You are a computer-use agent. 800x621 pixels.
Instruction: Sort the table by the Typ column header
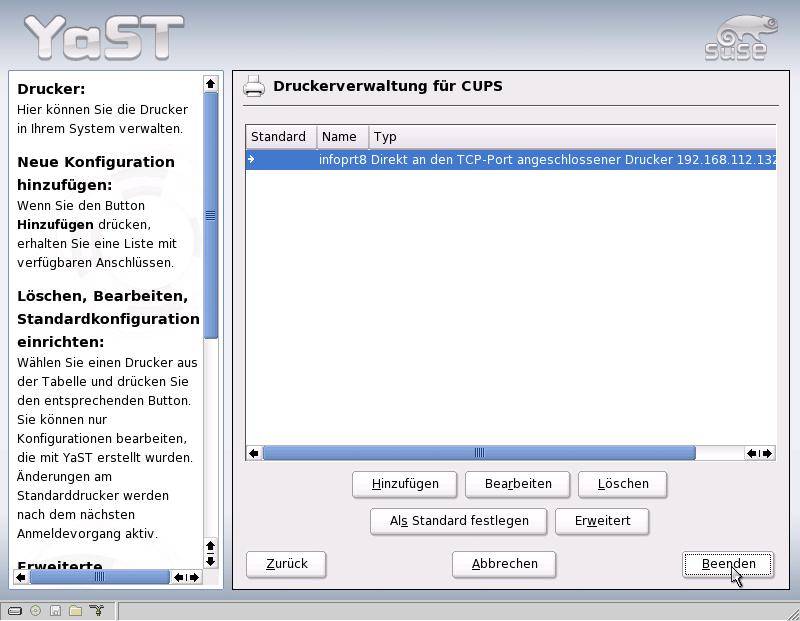[572, 137]
